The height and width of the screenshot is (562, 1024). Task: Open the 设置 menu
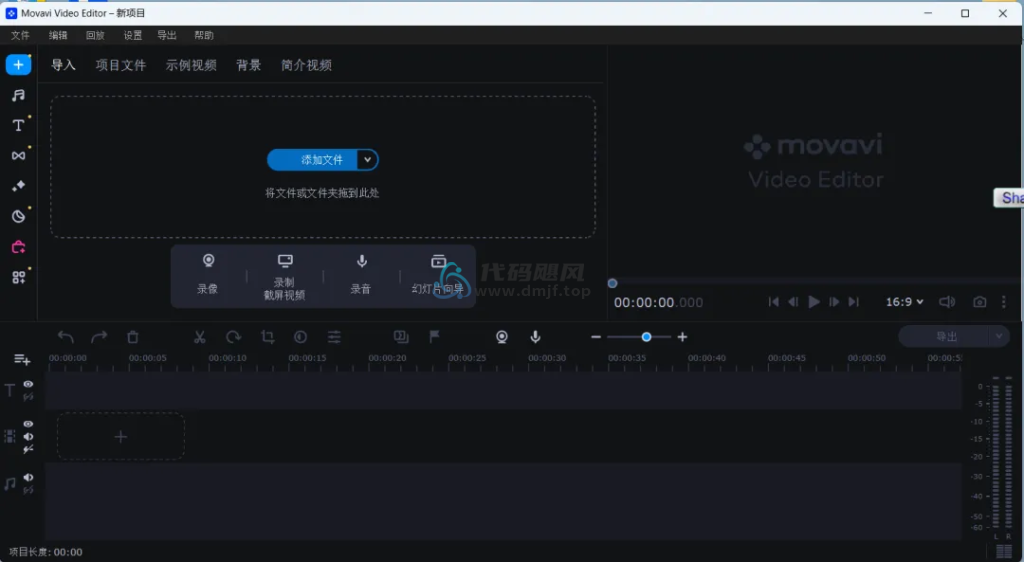[133, 35]
